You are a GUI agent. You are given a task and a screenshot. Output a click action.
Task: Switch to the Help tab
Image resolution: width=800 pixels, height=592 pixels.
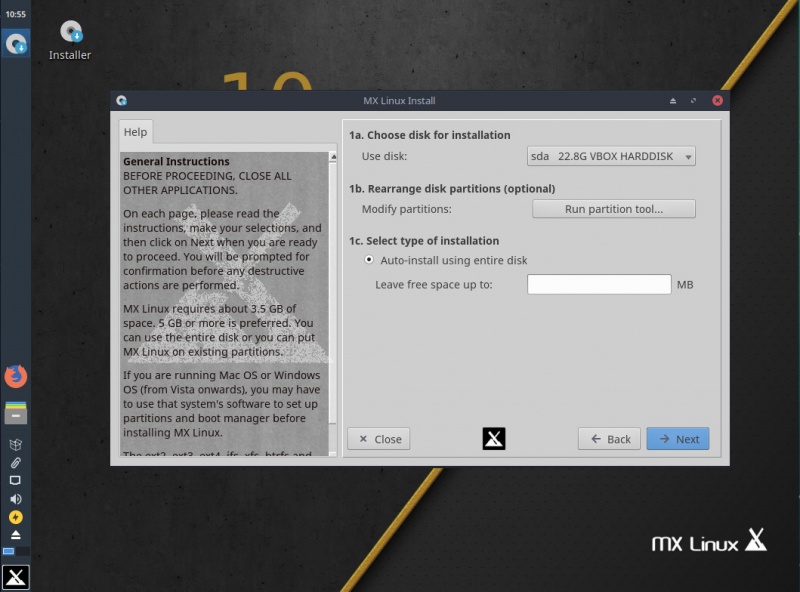coord(134,131)
